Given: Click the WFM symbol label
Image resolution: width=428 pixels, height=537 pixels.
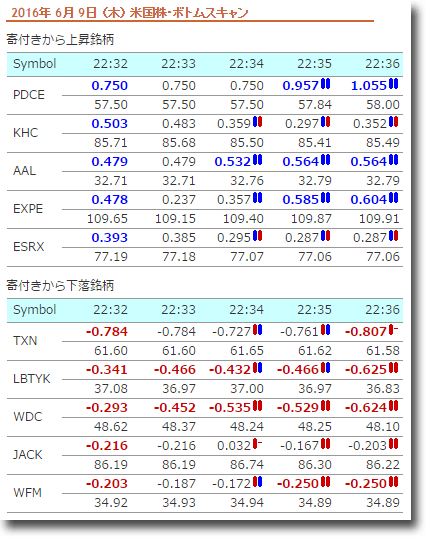Looking at the screenshot, I should (27, 493).
